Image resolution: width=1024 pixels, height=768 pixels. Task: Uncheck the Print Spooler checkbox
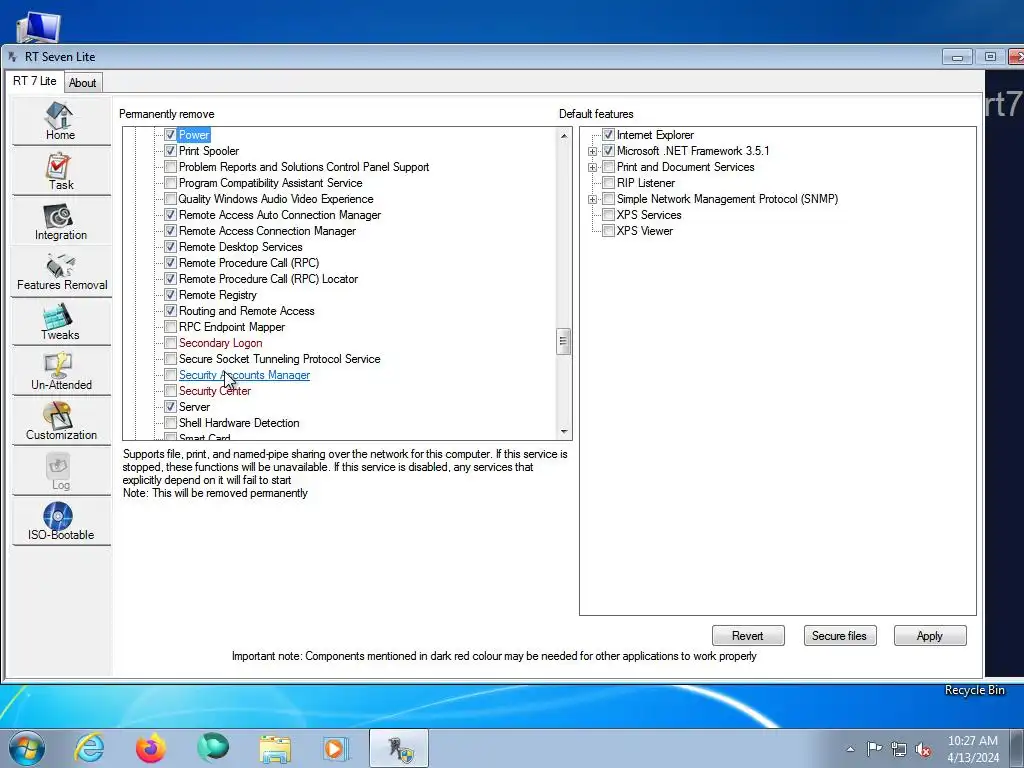(170, 151)
